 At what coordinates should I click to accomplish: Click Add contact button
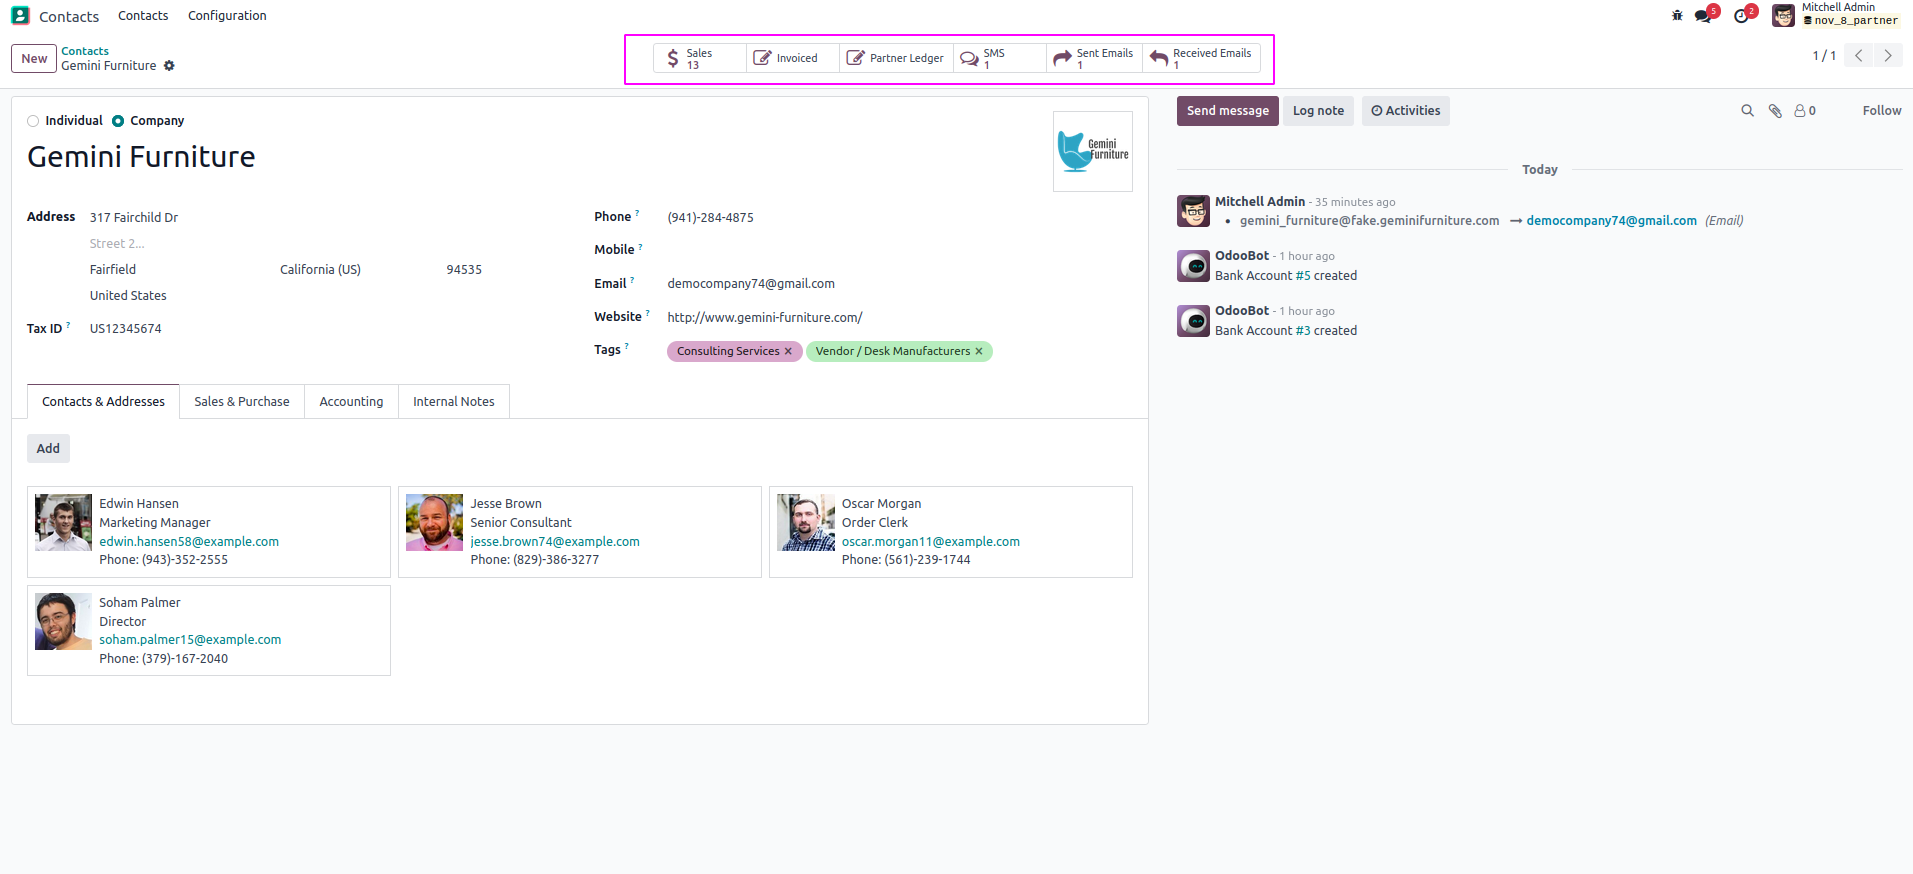48,449
